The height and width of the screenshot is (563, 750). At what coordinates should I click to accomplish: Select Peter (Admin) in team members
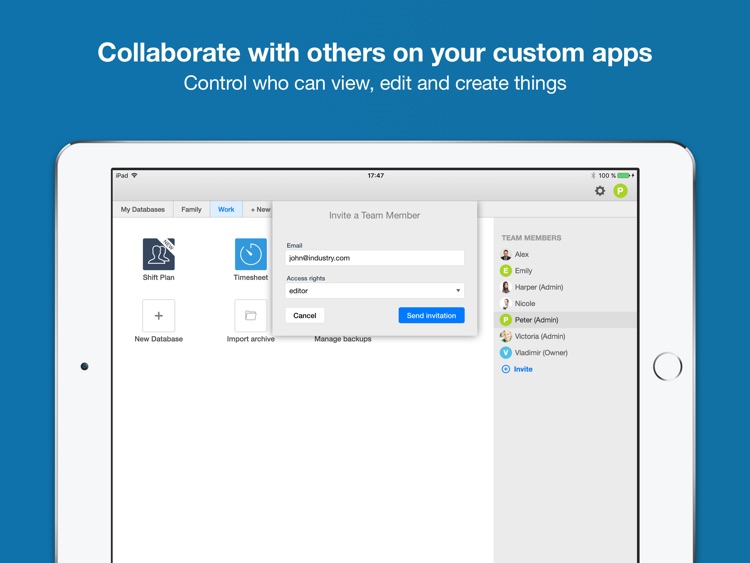(x=537, y=320)
